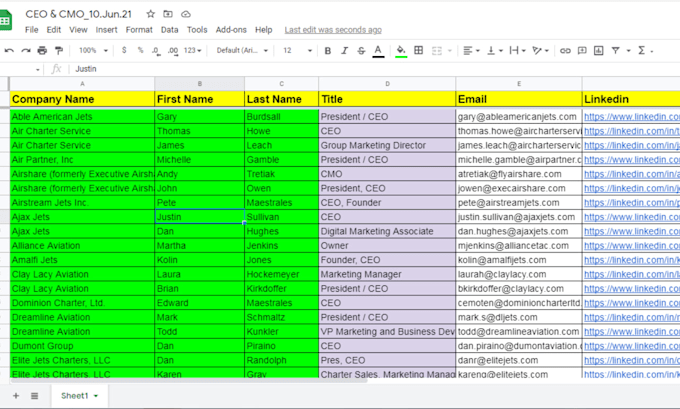
Task: Apply currency format with dollar icon
Action: tap(124, 50)
